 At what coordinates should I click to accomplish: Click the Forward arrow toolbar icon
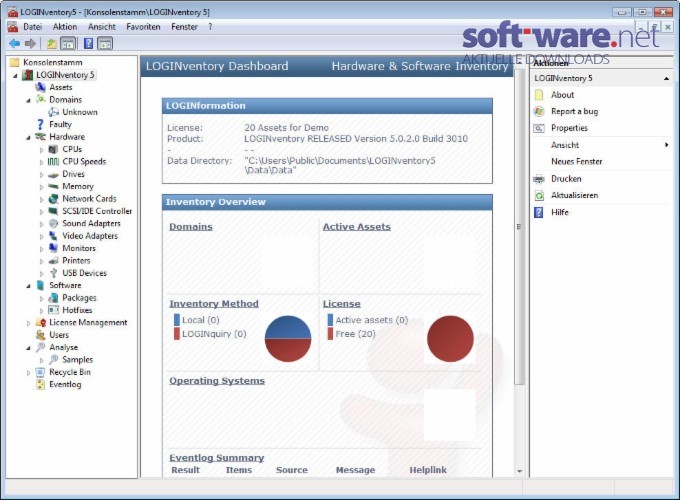30,43
